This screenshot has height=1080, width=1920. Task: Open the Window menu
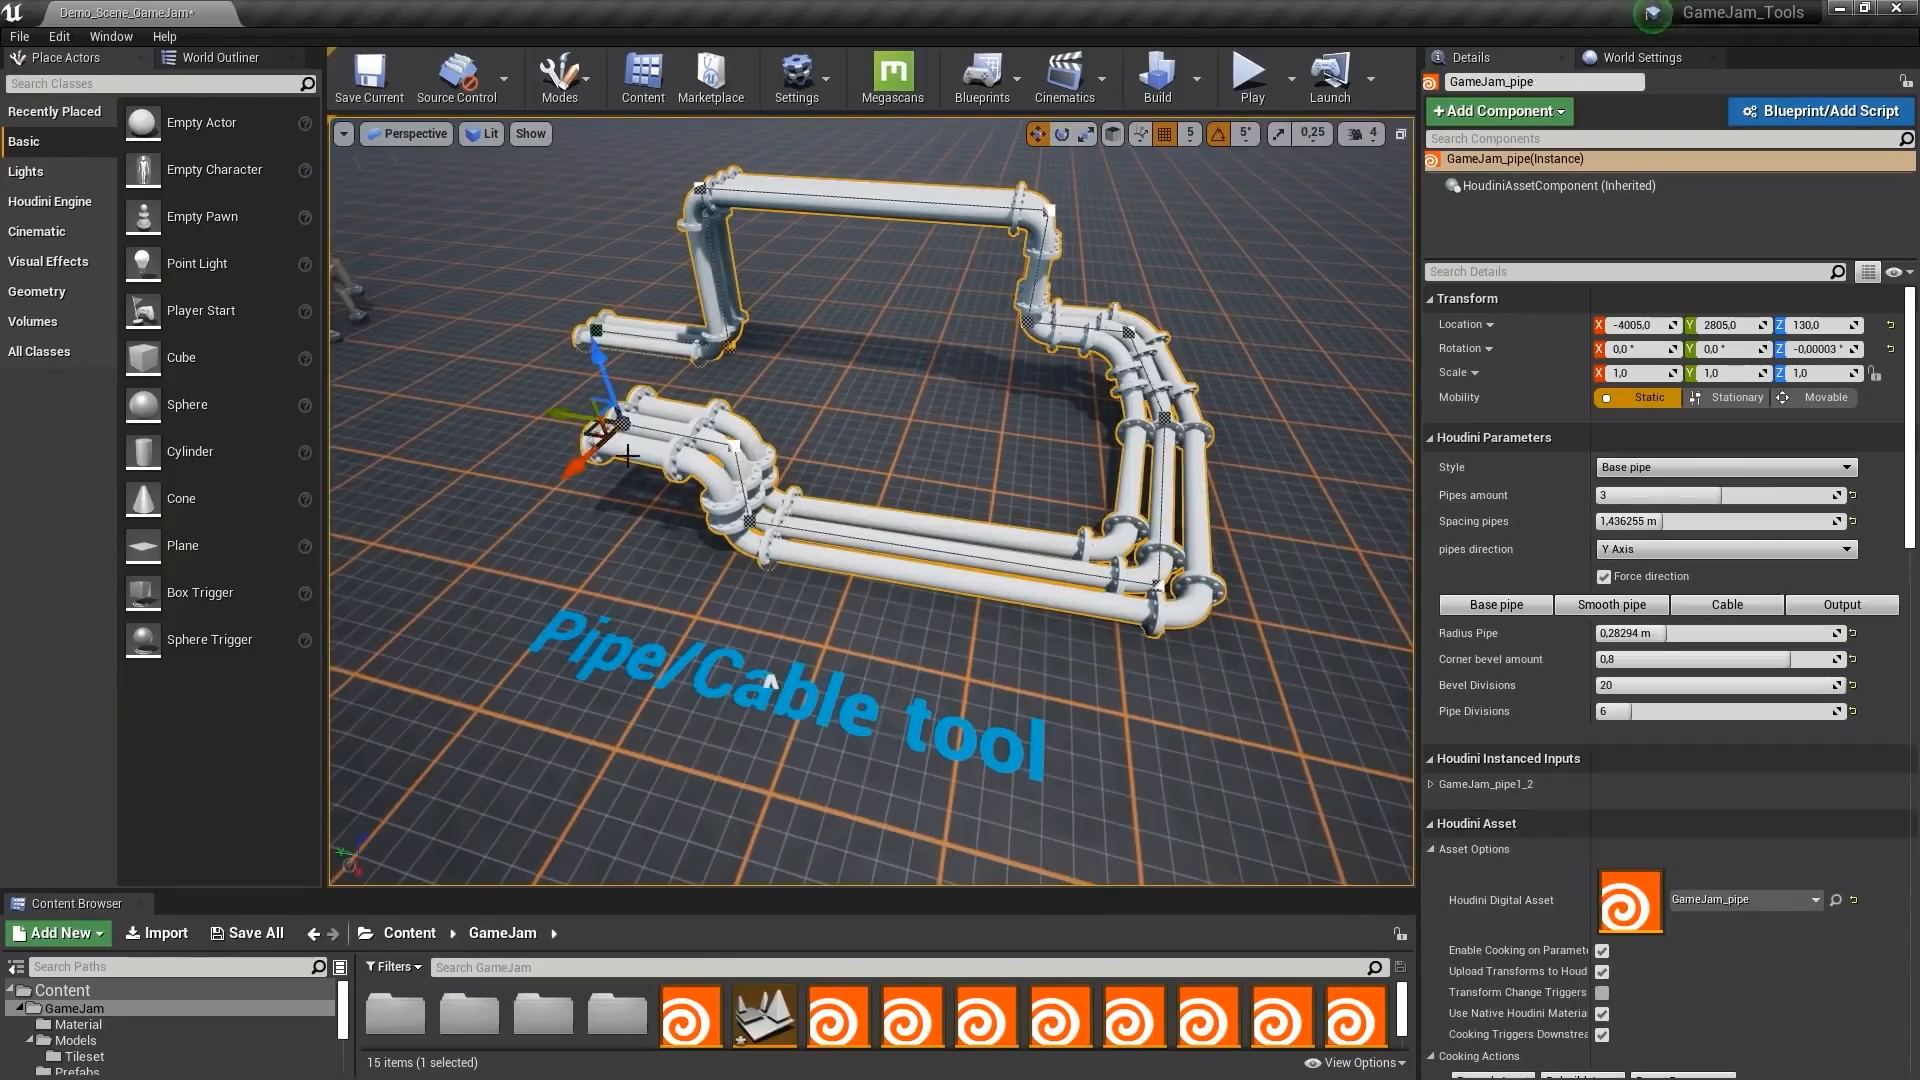tap(111, 36)
